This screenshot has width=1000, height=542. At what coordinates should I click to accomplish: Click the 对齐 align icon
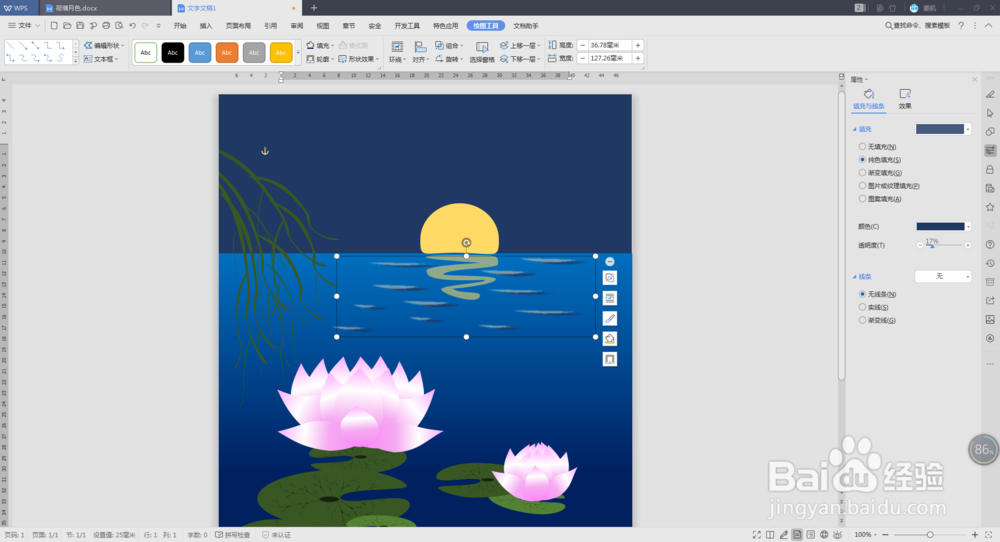pos(419,52)
